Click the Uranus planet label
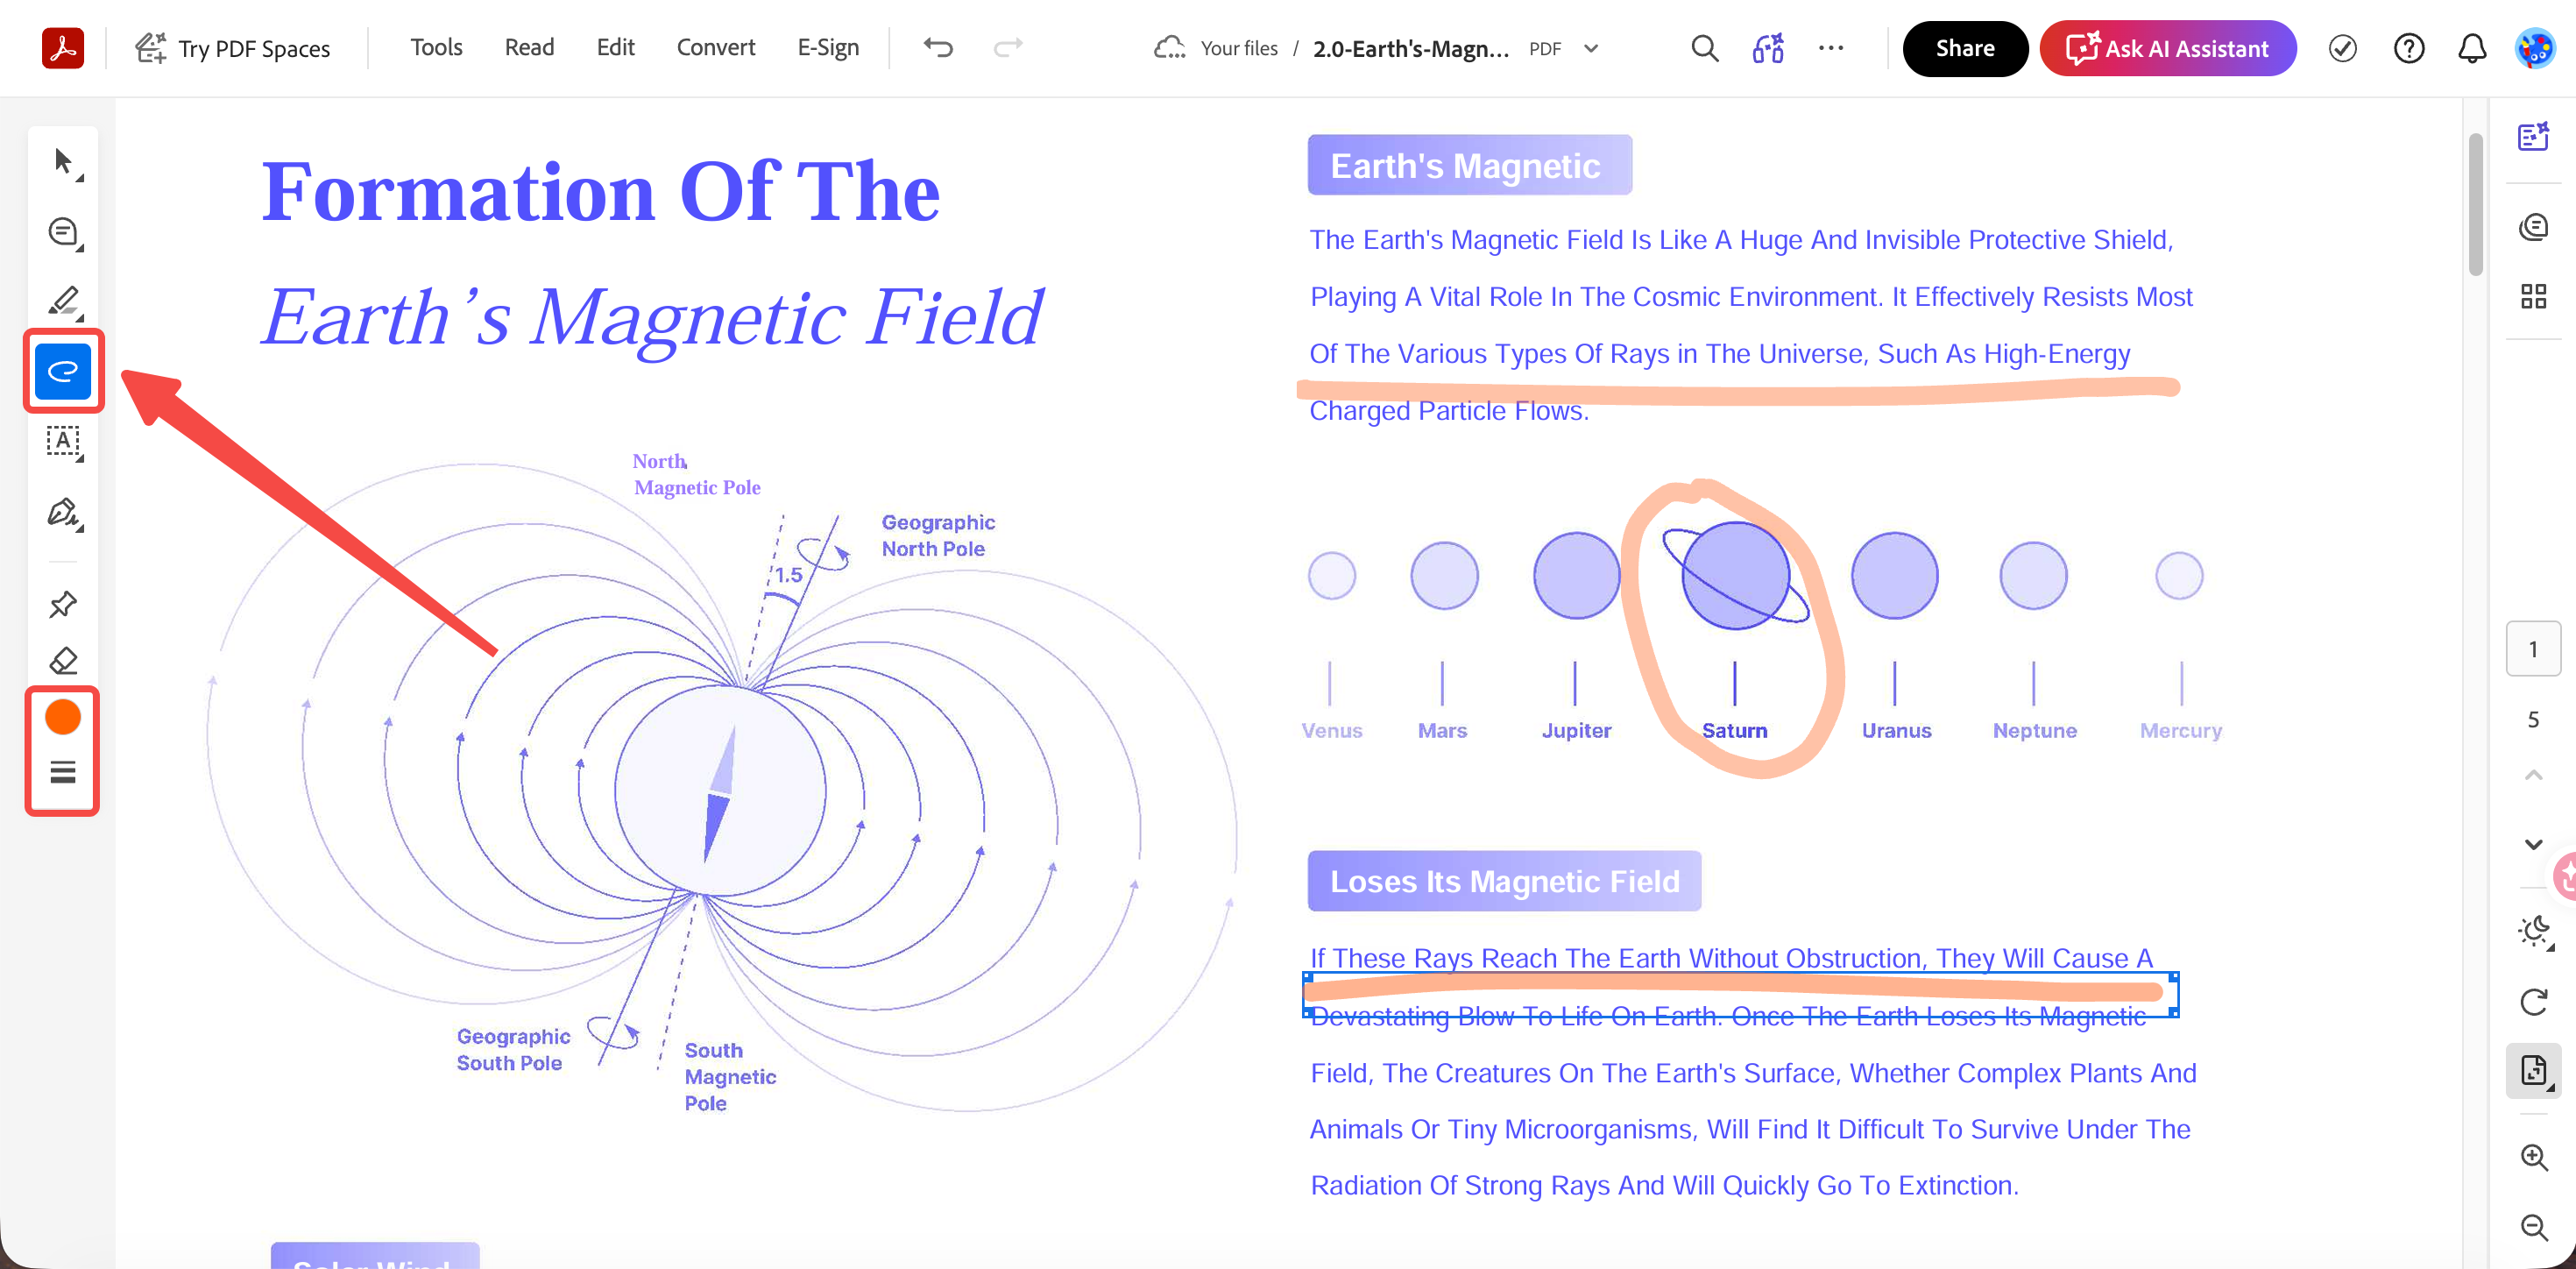The width and height of the screenshot is (2576, 1269). [1896, 730]
